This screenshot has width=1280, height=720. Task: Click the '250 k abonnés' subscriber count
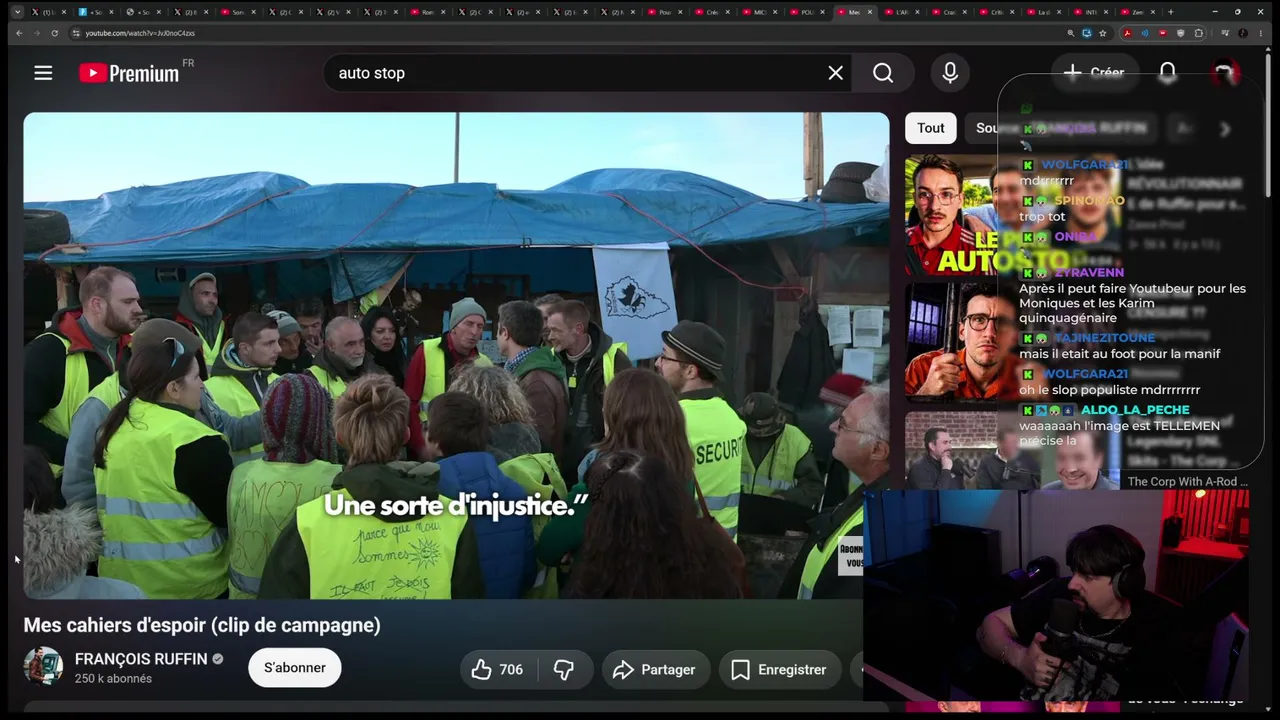[x=113, y=679]
